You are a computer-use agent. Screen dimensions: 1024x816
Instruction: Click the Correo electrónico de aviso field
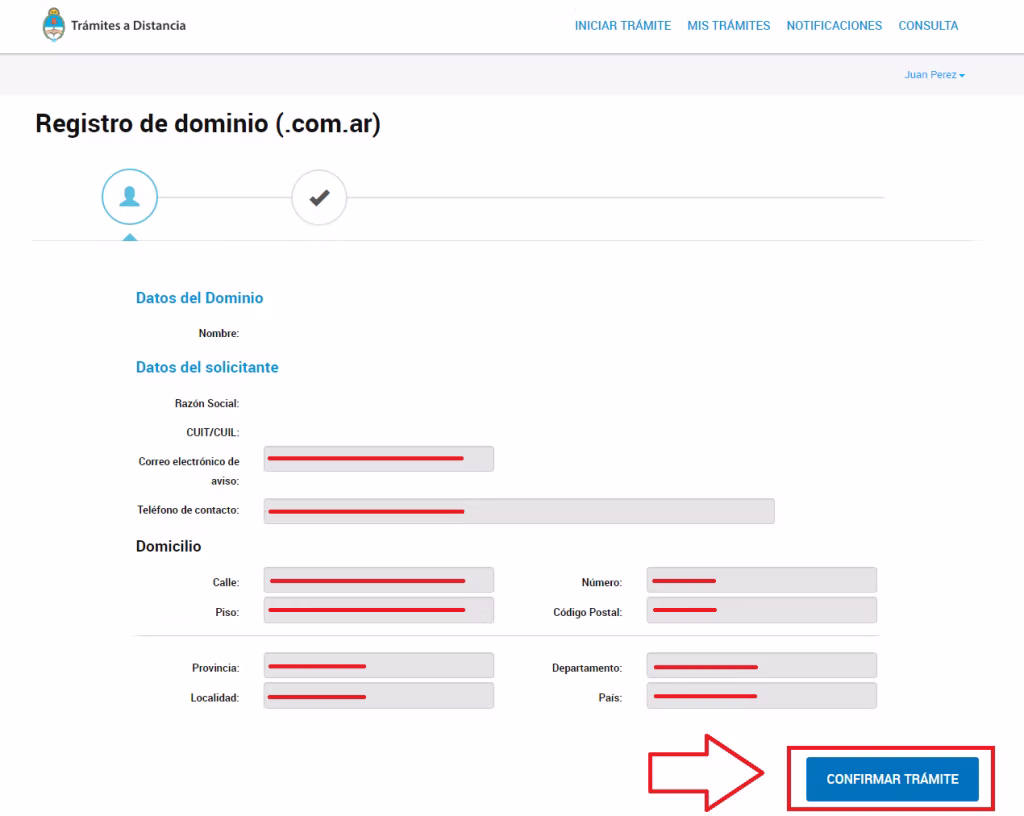point(379,459)
